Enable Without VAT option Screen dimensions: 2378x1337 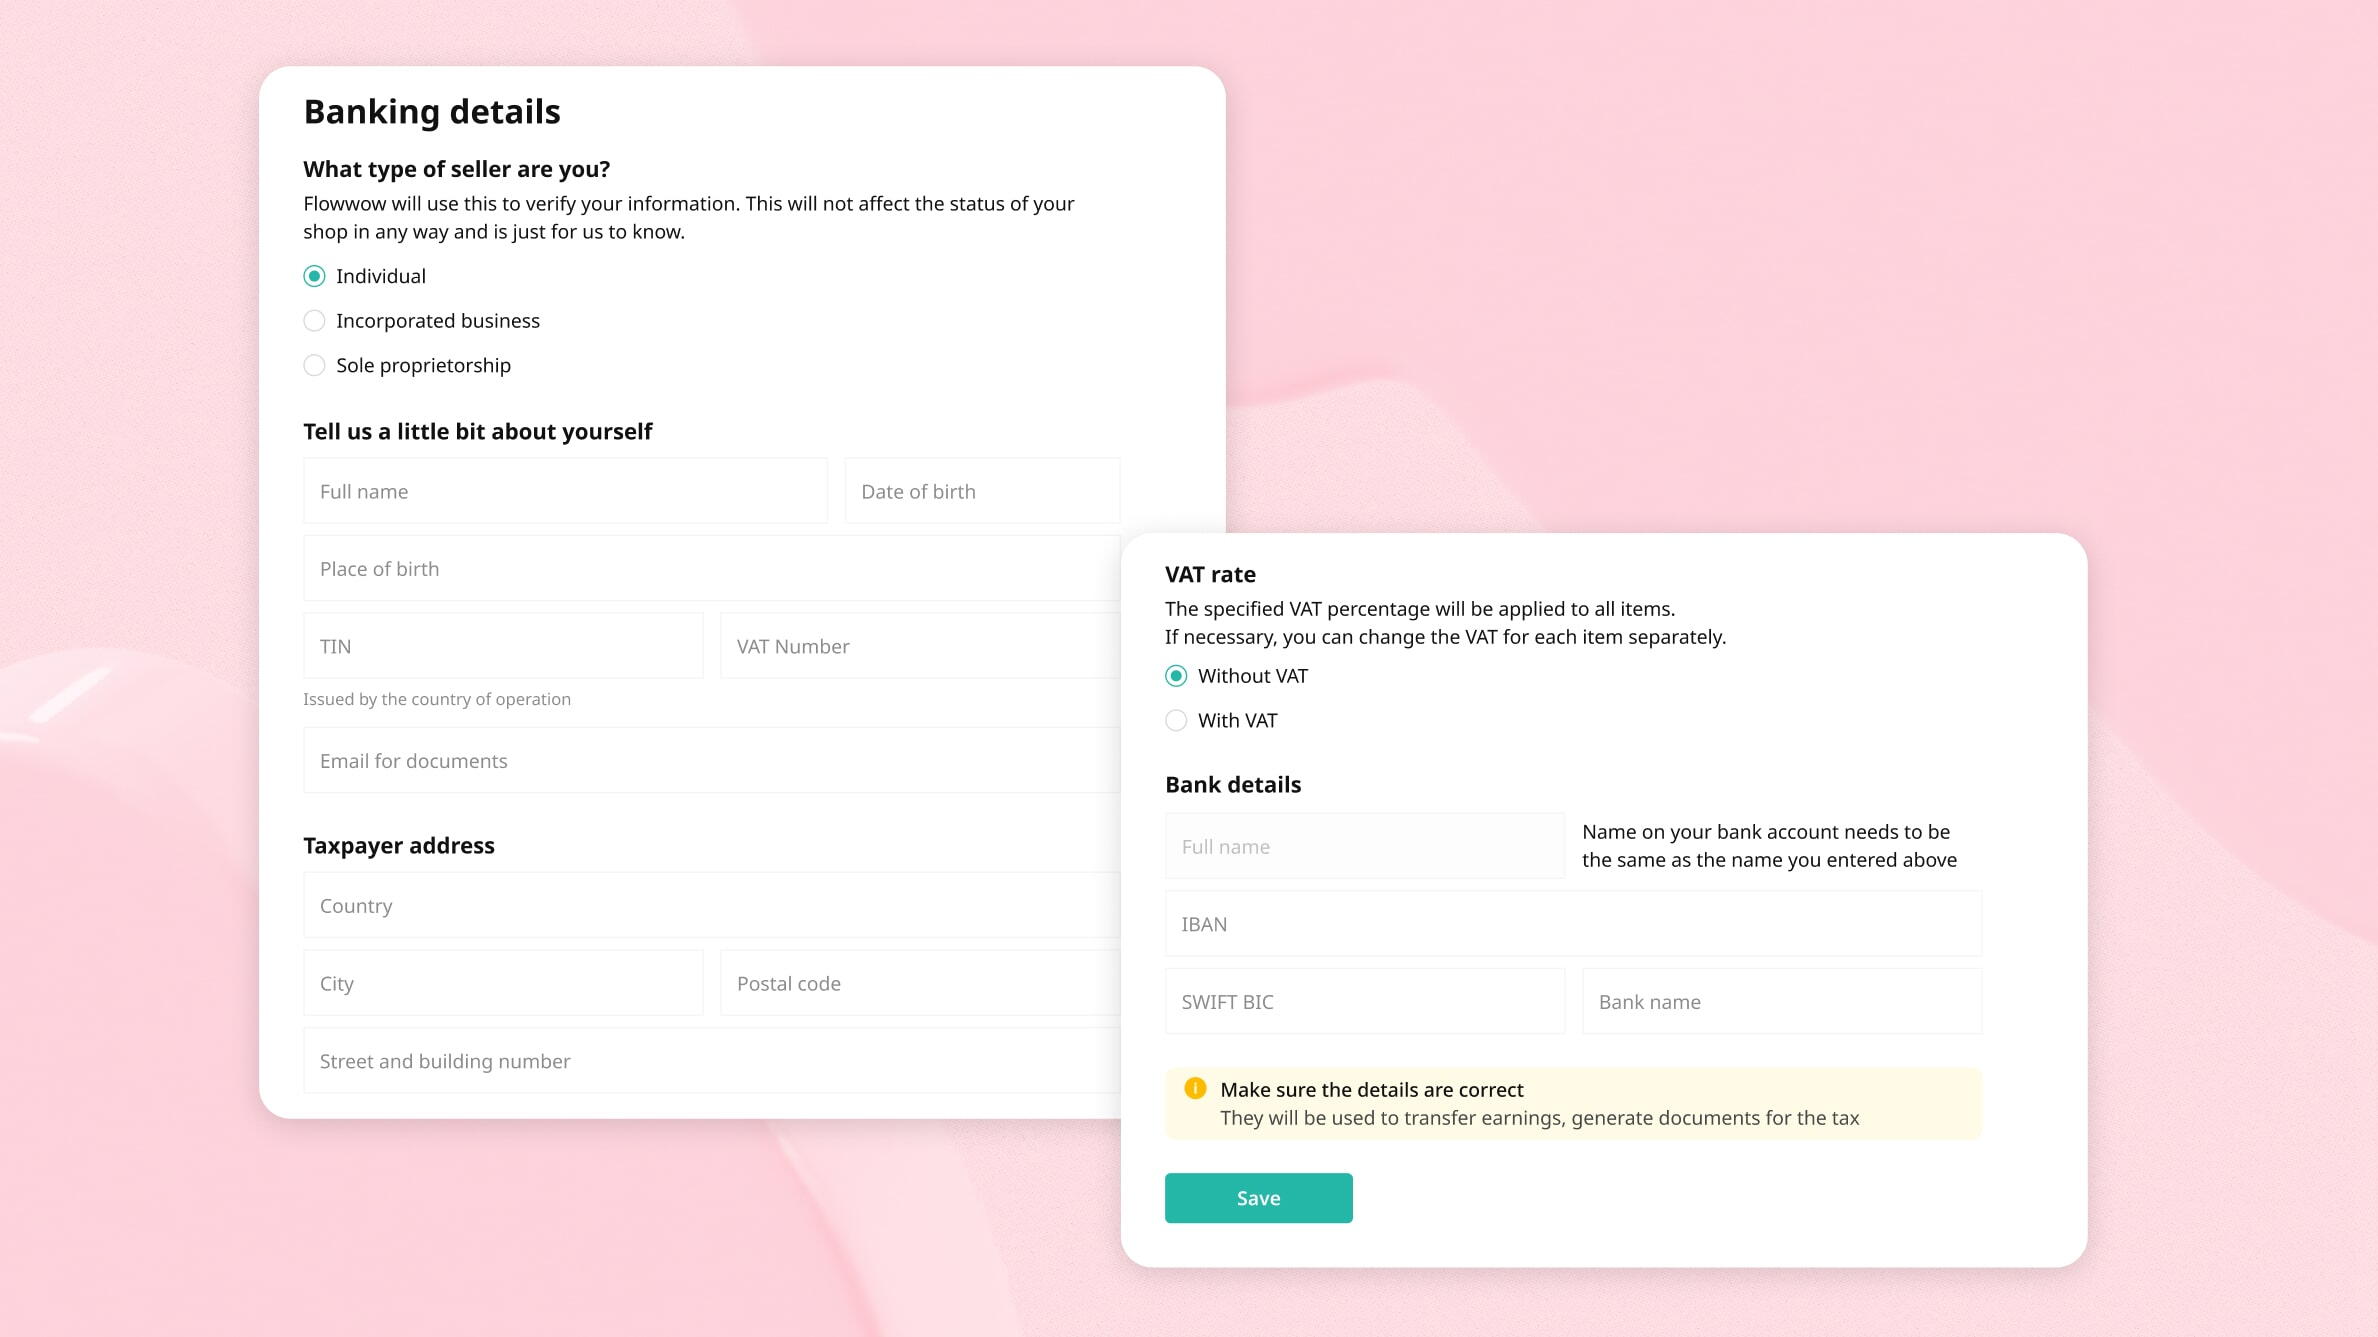pyautogui.click(x=1174, y=674)
